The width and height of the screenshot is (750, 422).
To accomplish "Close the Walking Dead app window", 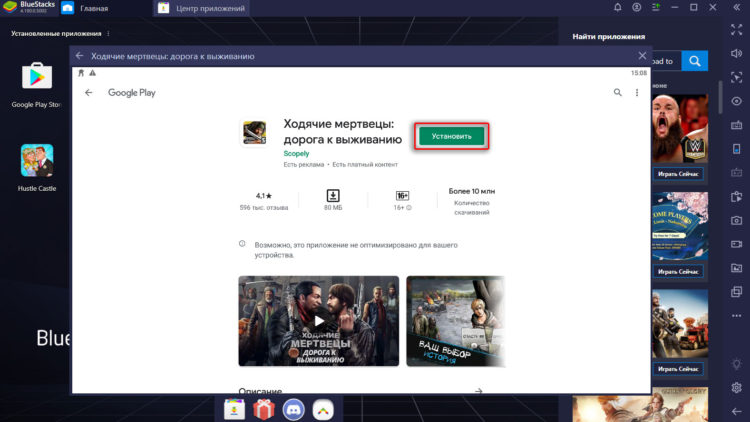I will (x=642, y=56).
